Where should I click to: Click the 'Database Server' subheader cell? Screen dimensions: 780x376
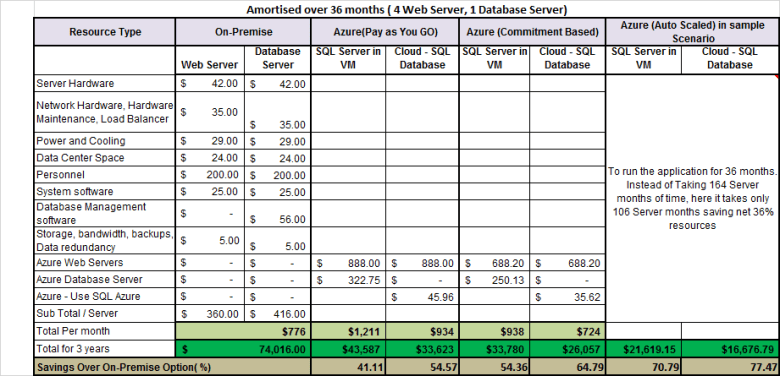(x=278, y=60)
